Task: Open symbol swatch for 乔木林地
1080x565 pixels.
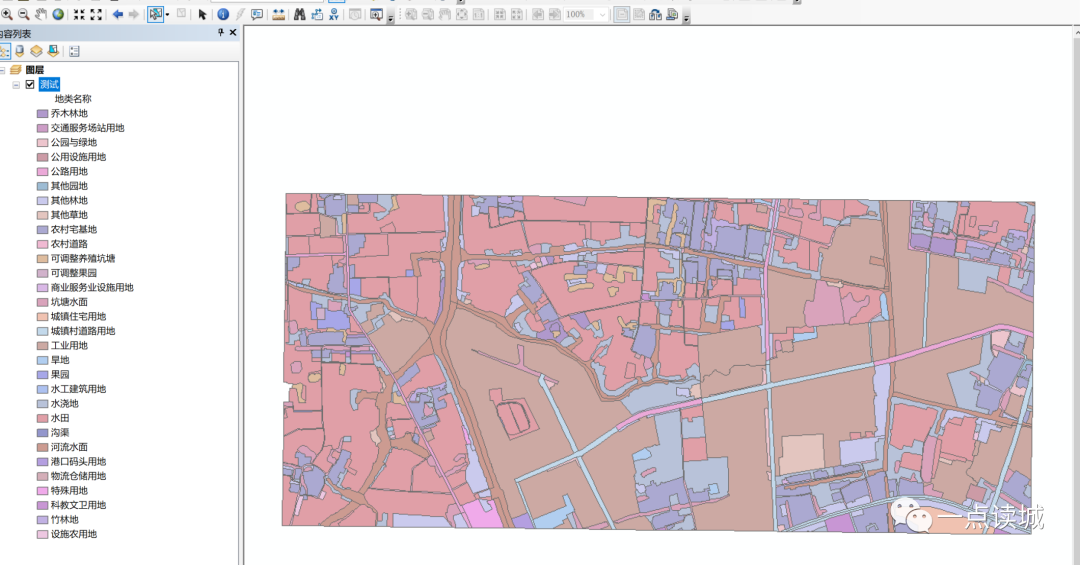Action: [x=42, y=114]
